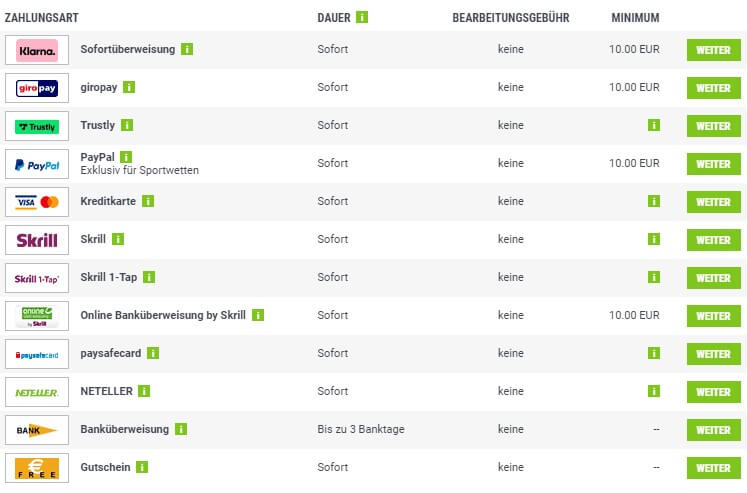Show info for Sofortüberweisung
Screen dimensions: 748x493
tap(187, 49)
